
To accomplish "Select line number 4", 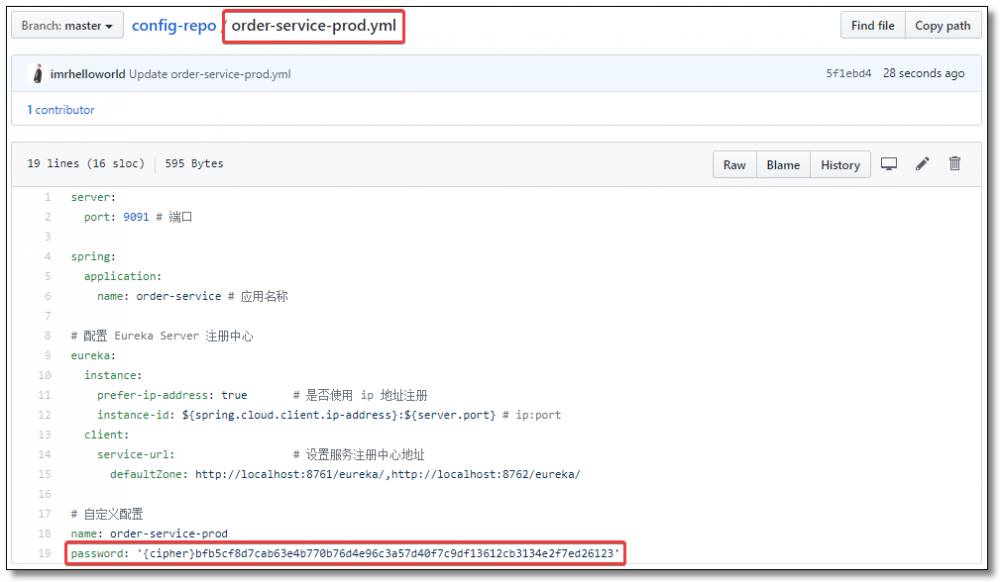I will coord(47,257).
